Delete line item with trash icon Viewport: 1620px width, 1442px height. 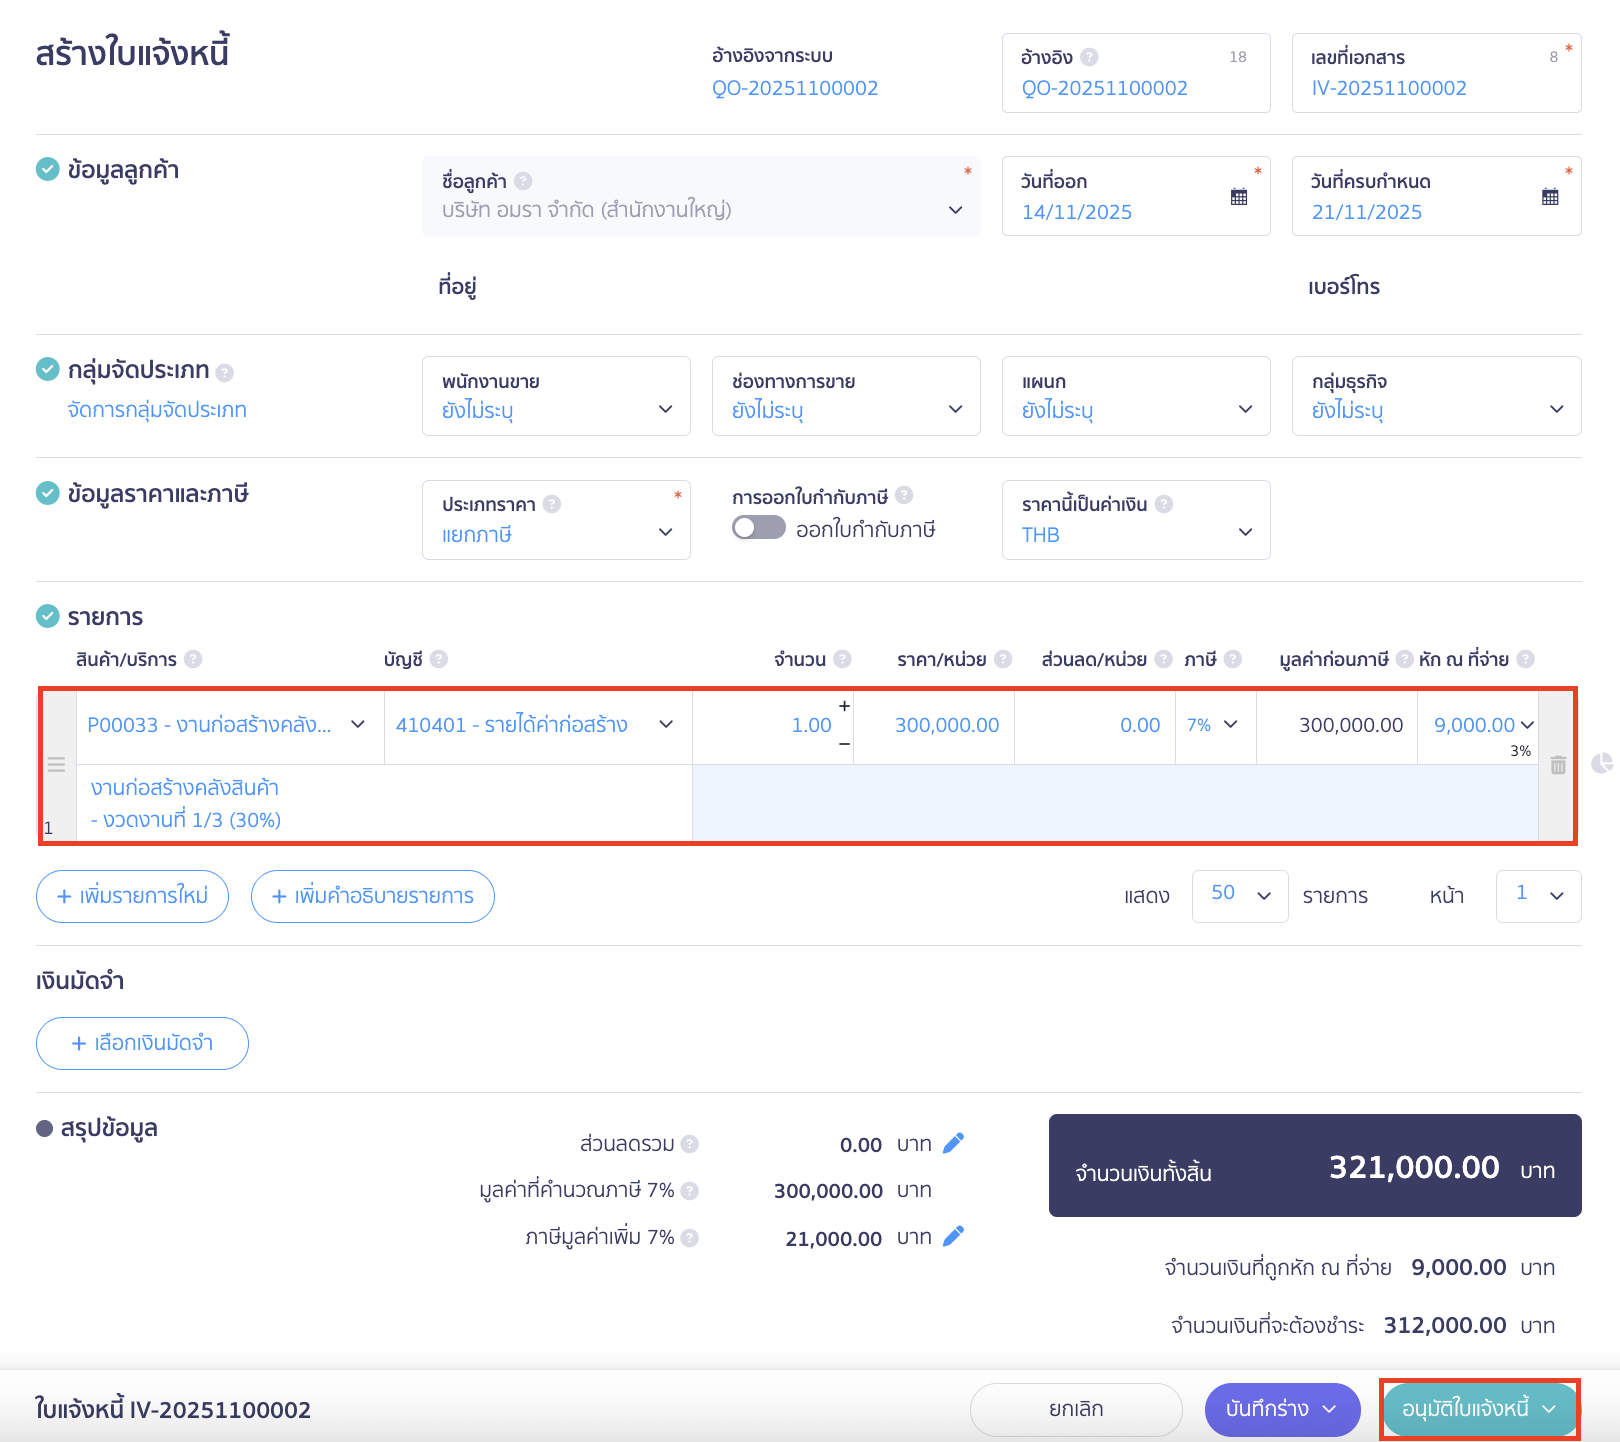[x=1558, y=765]
